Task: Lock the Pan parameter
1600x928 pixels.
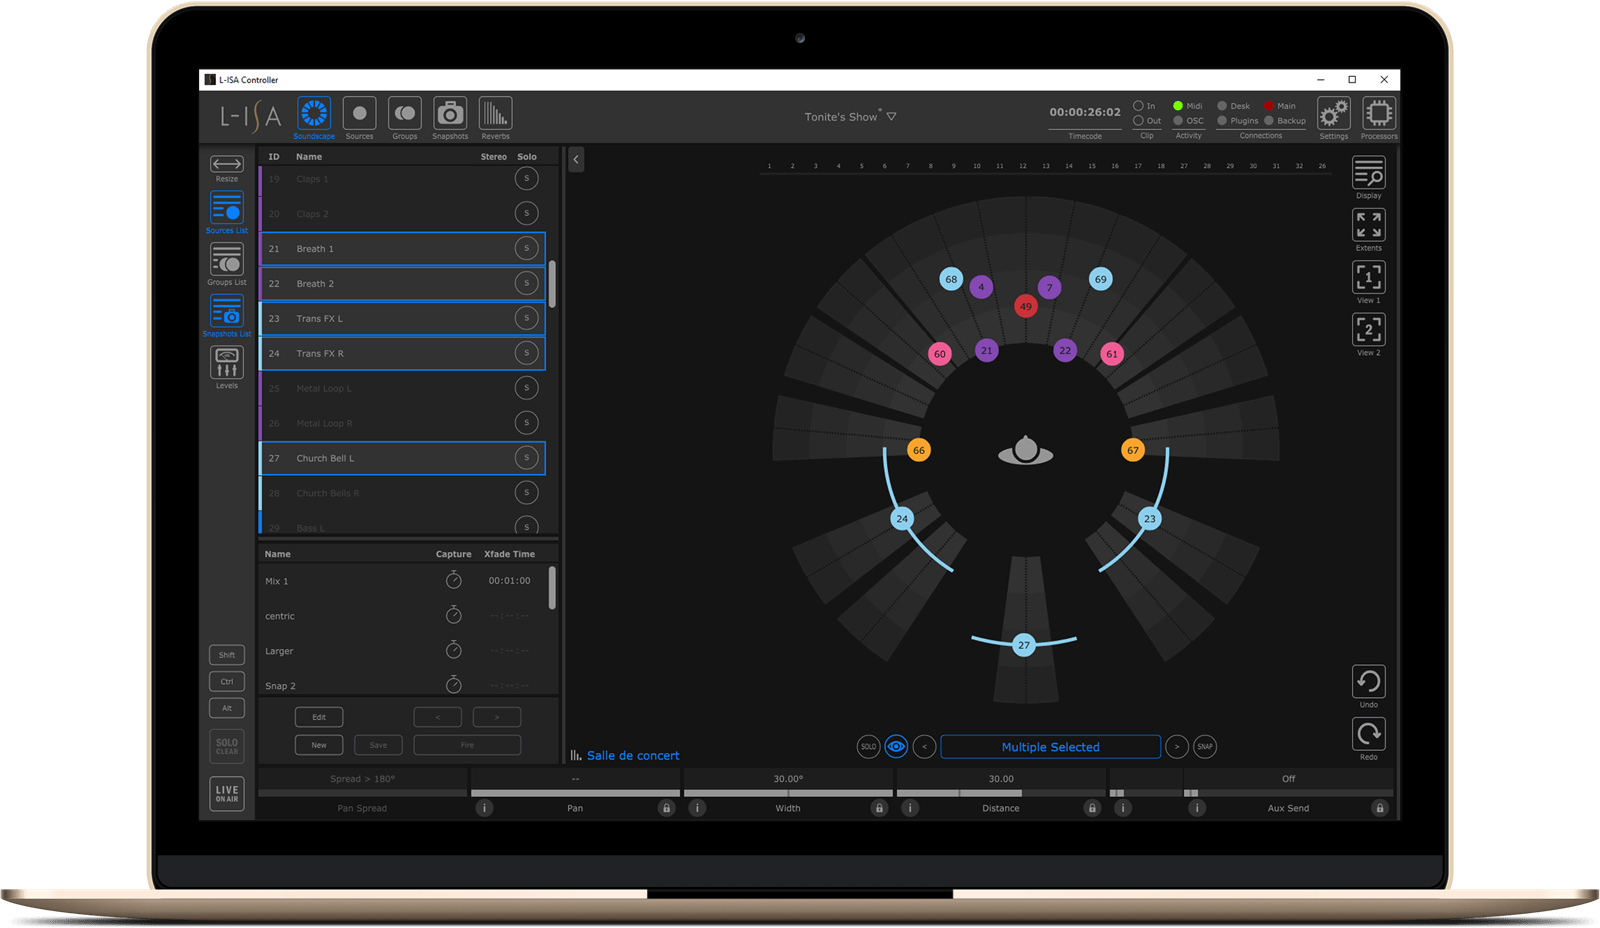Action: (666, 808)
